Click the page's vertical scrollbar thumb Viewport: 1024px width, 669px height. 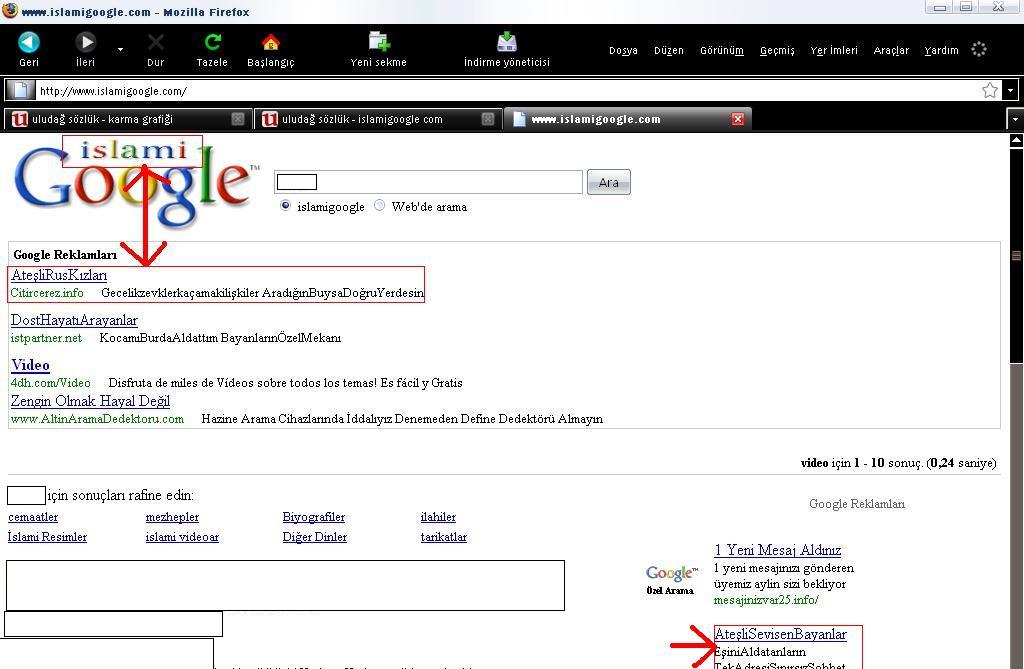tap(1016, 255)
